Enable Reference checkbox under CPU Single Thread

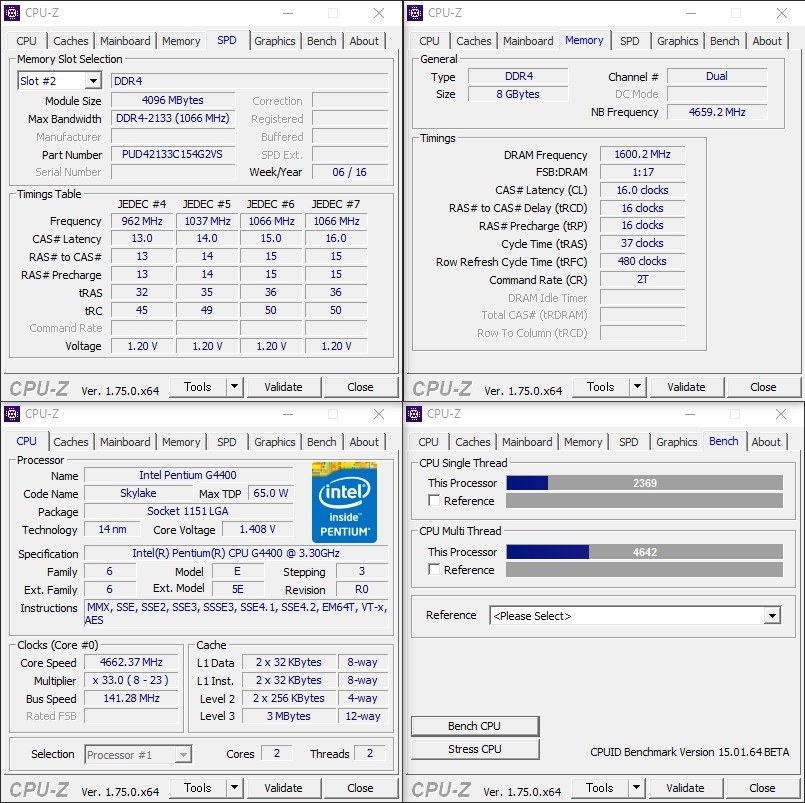(x=434, y=501)
